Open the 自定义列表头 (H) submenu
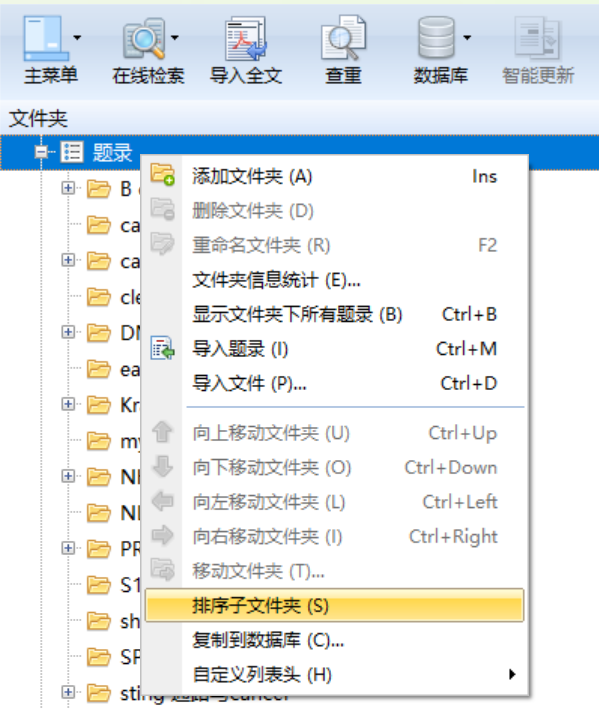 335,675
